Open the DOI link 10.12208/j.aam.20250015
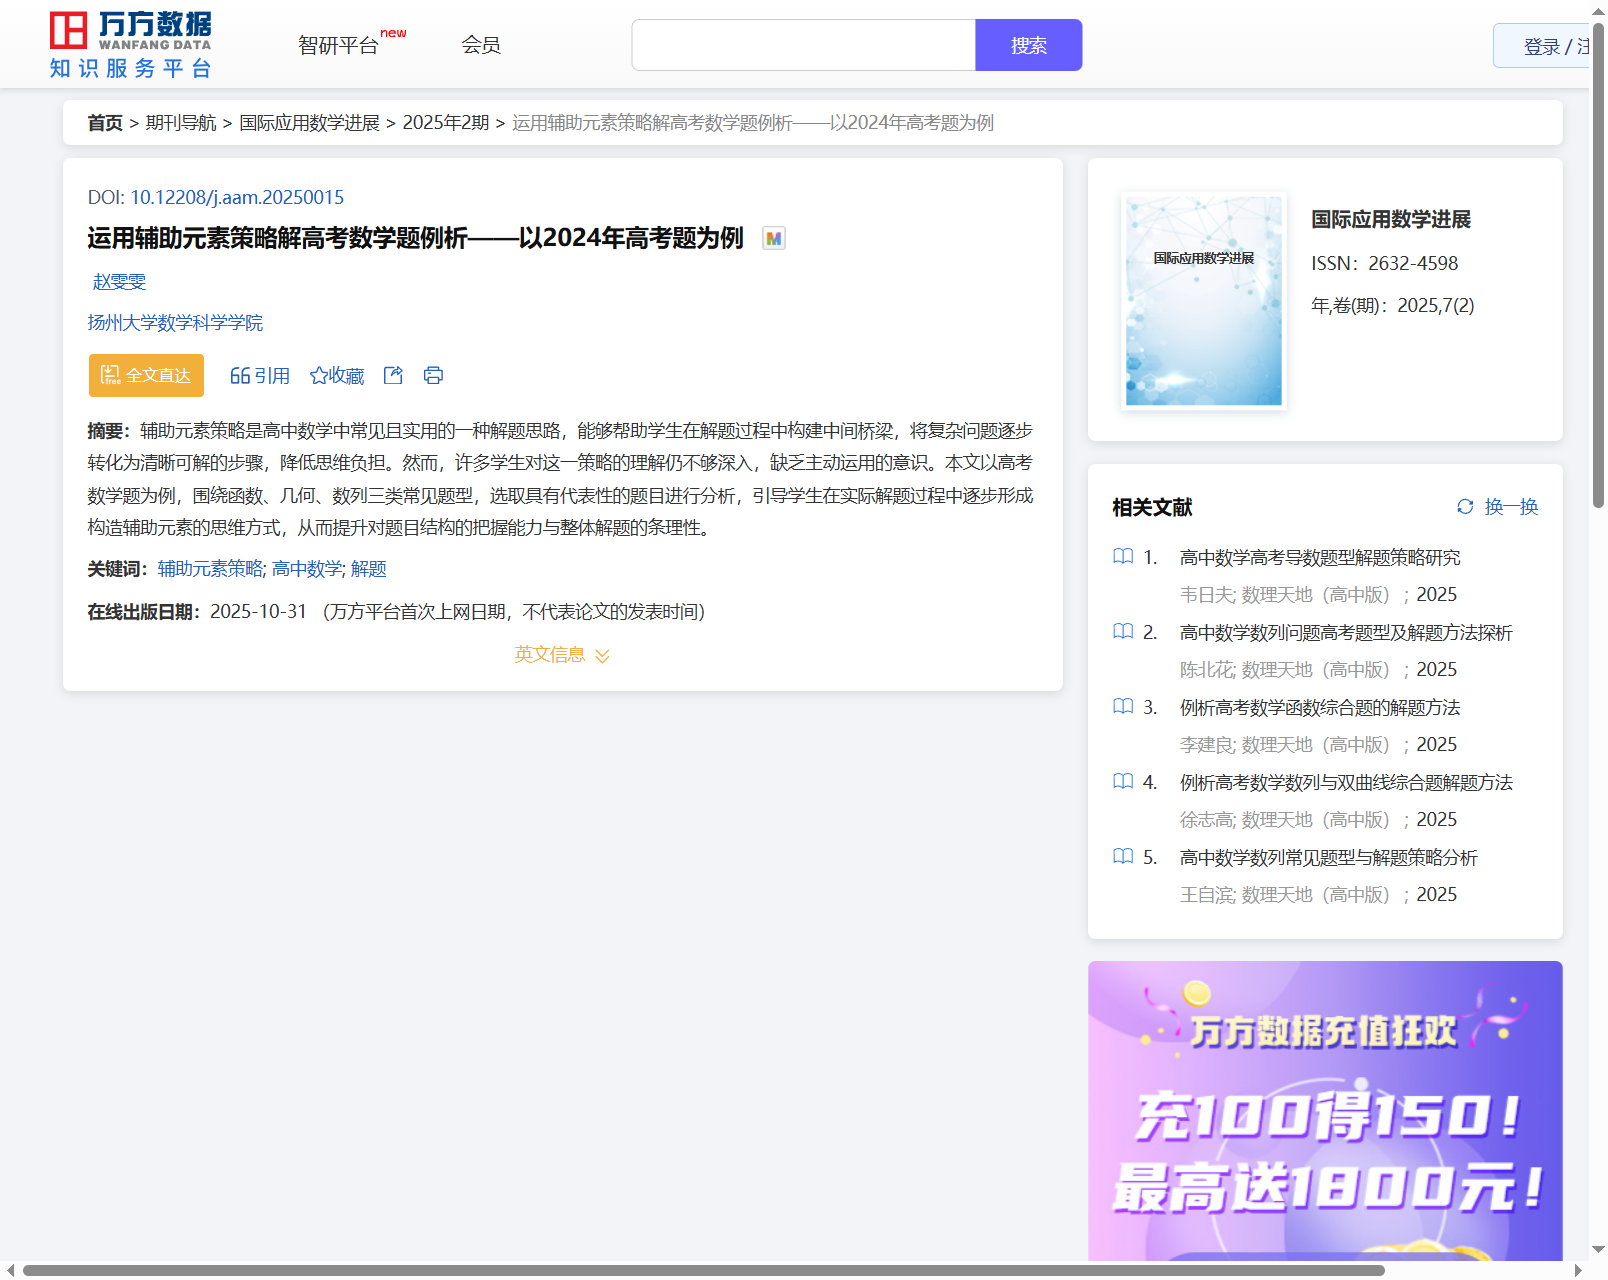Screen dimensions: 1608x1280 pyautogui.click(x=237, y=197)
